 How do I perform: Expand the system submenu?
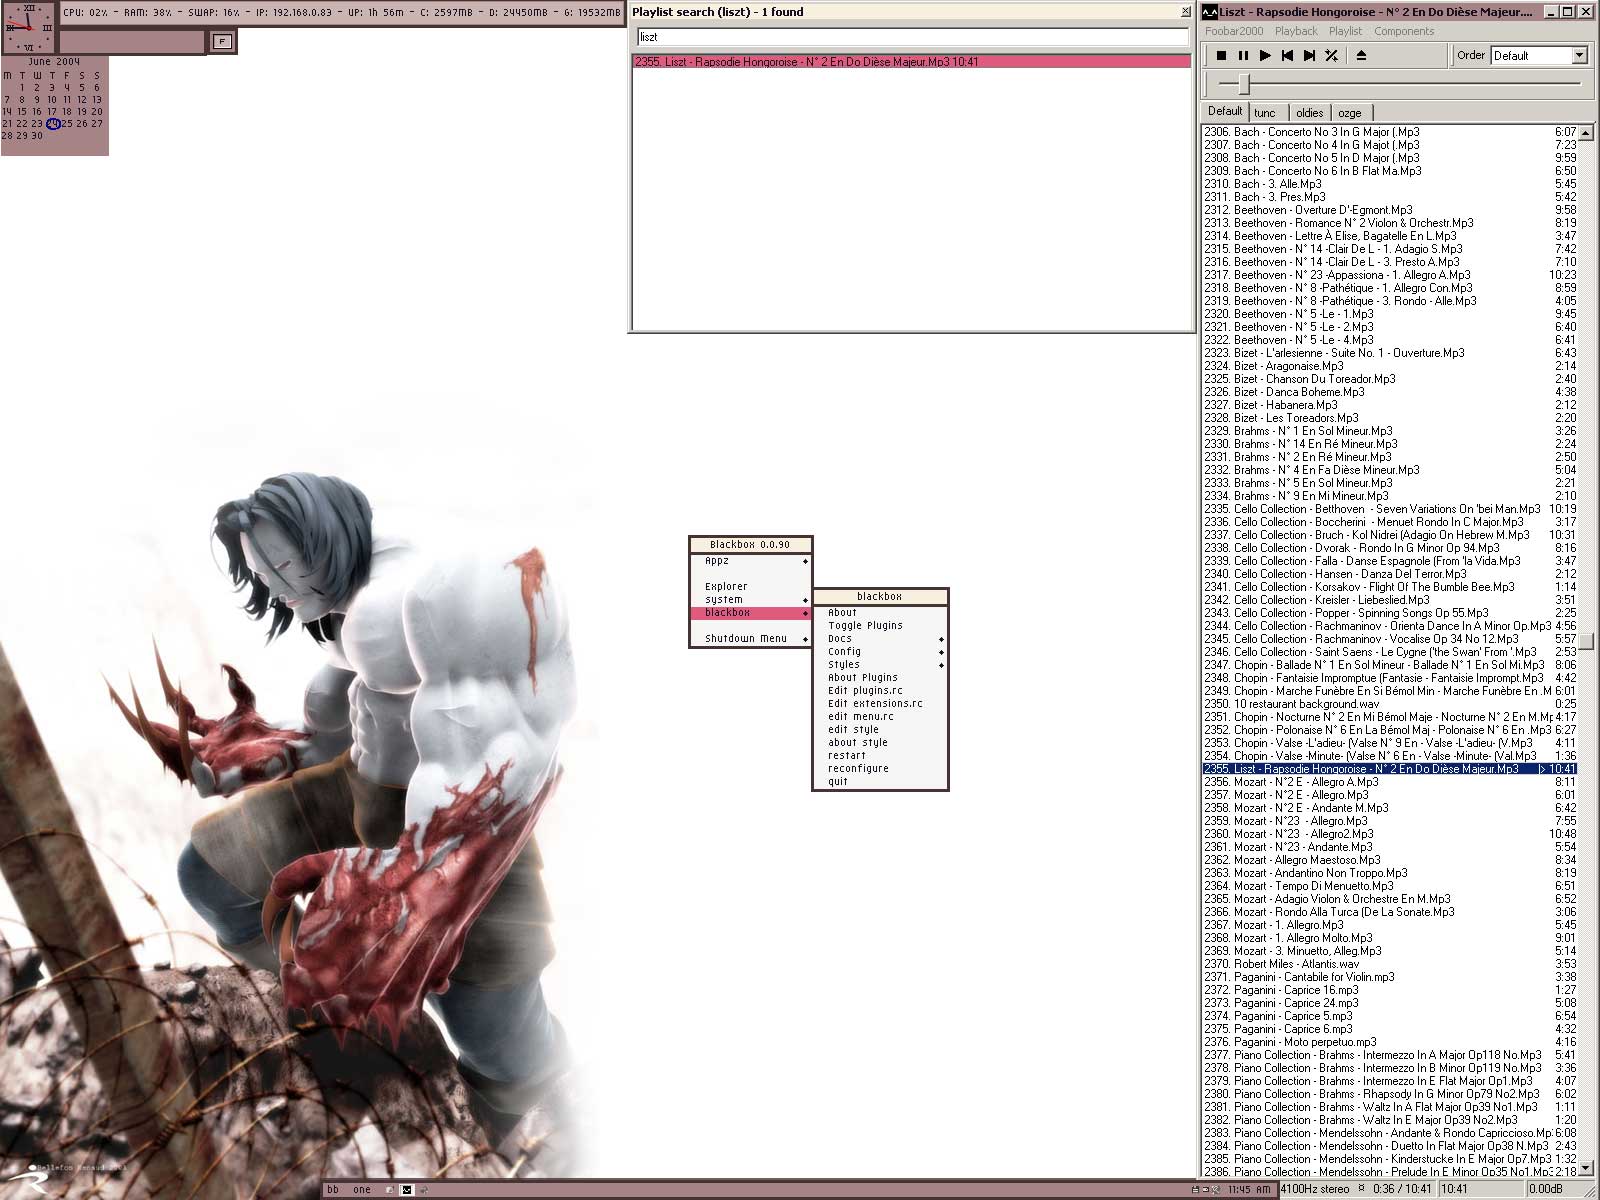coord(750,600)
